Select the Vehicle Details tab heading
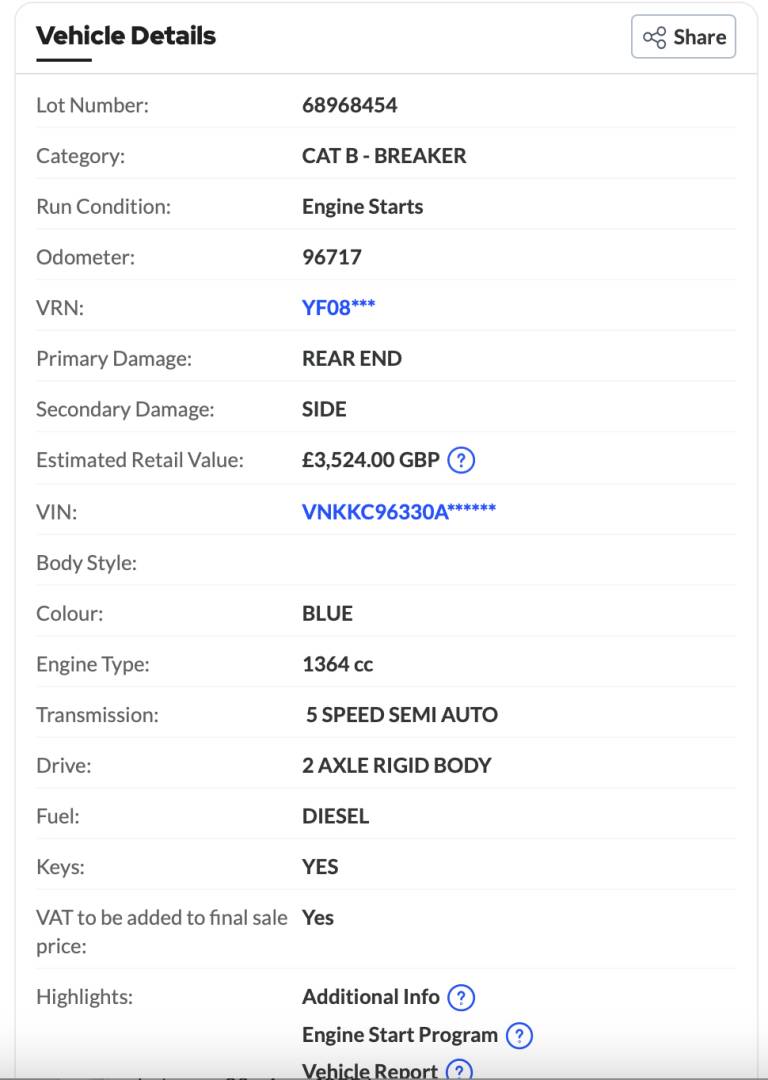The image size is (768, 1080). click(126, 37)
